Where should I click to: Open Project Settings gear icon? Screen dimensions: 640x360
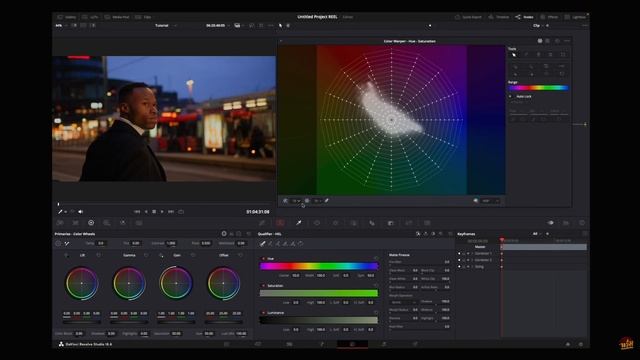pyautogui.click(x=581, y=344)
